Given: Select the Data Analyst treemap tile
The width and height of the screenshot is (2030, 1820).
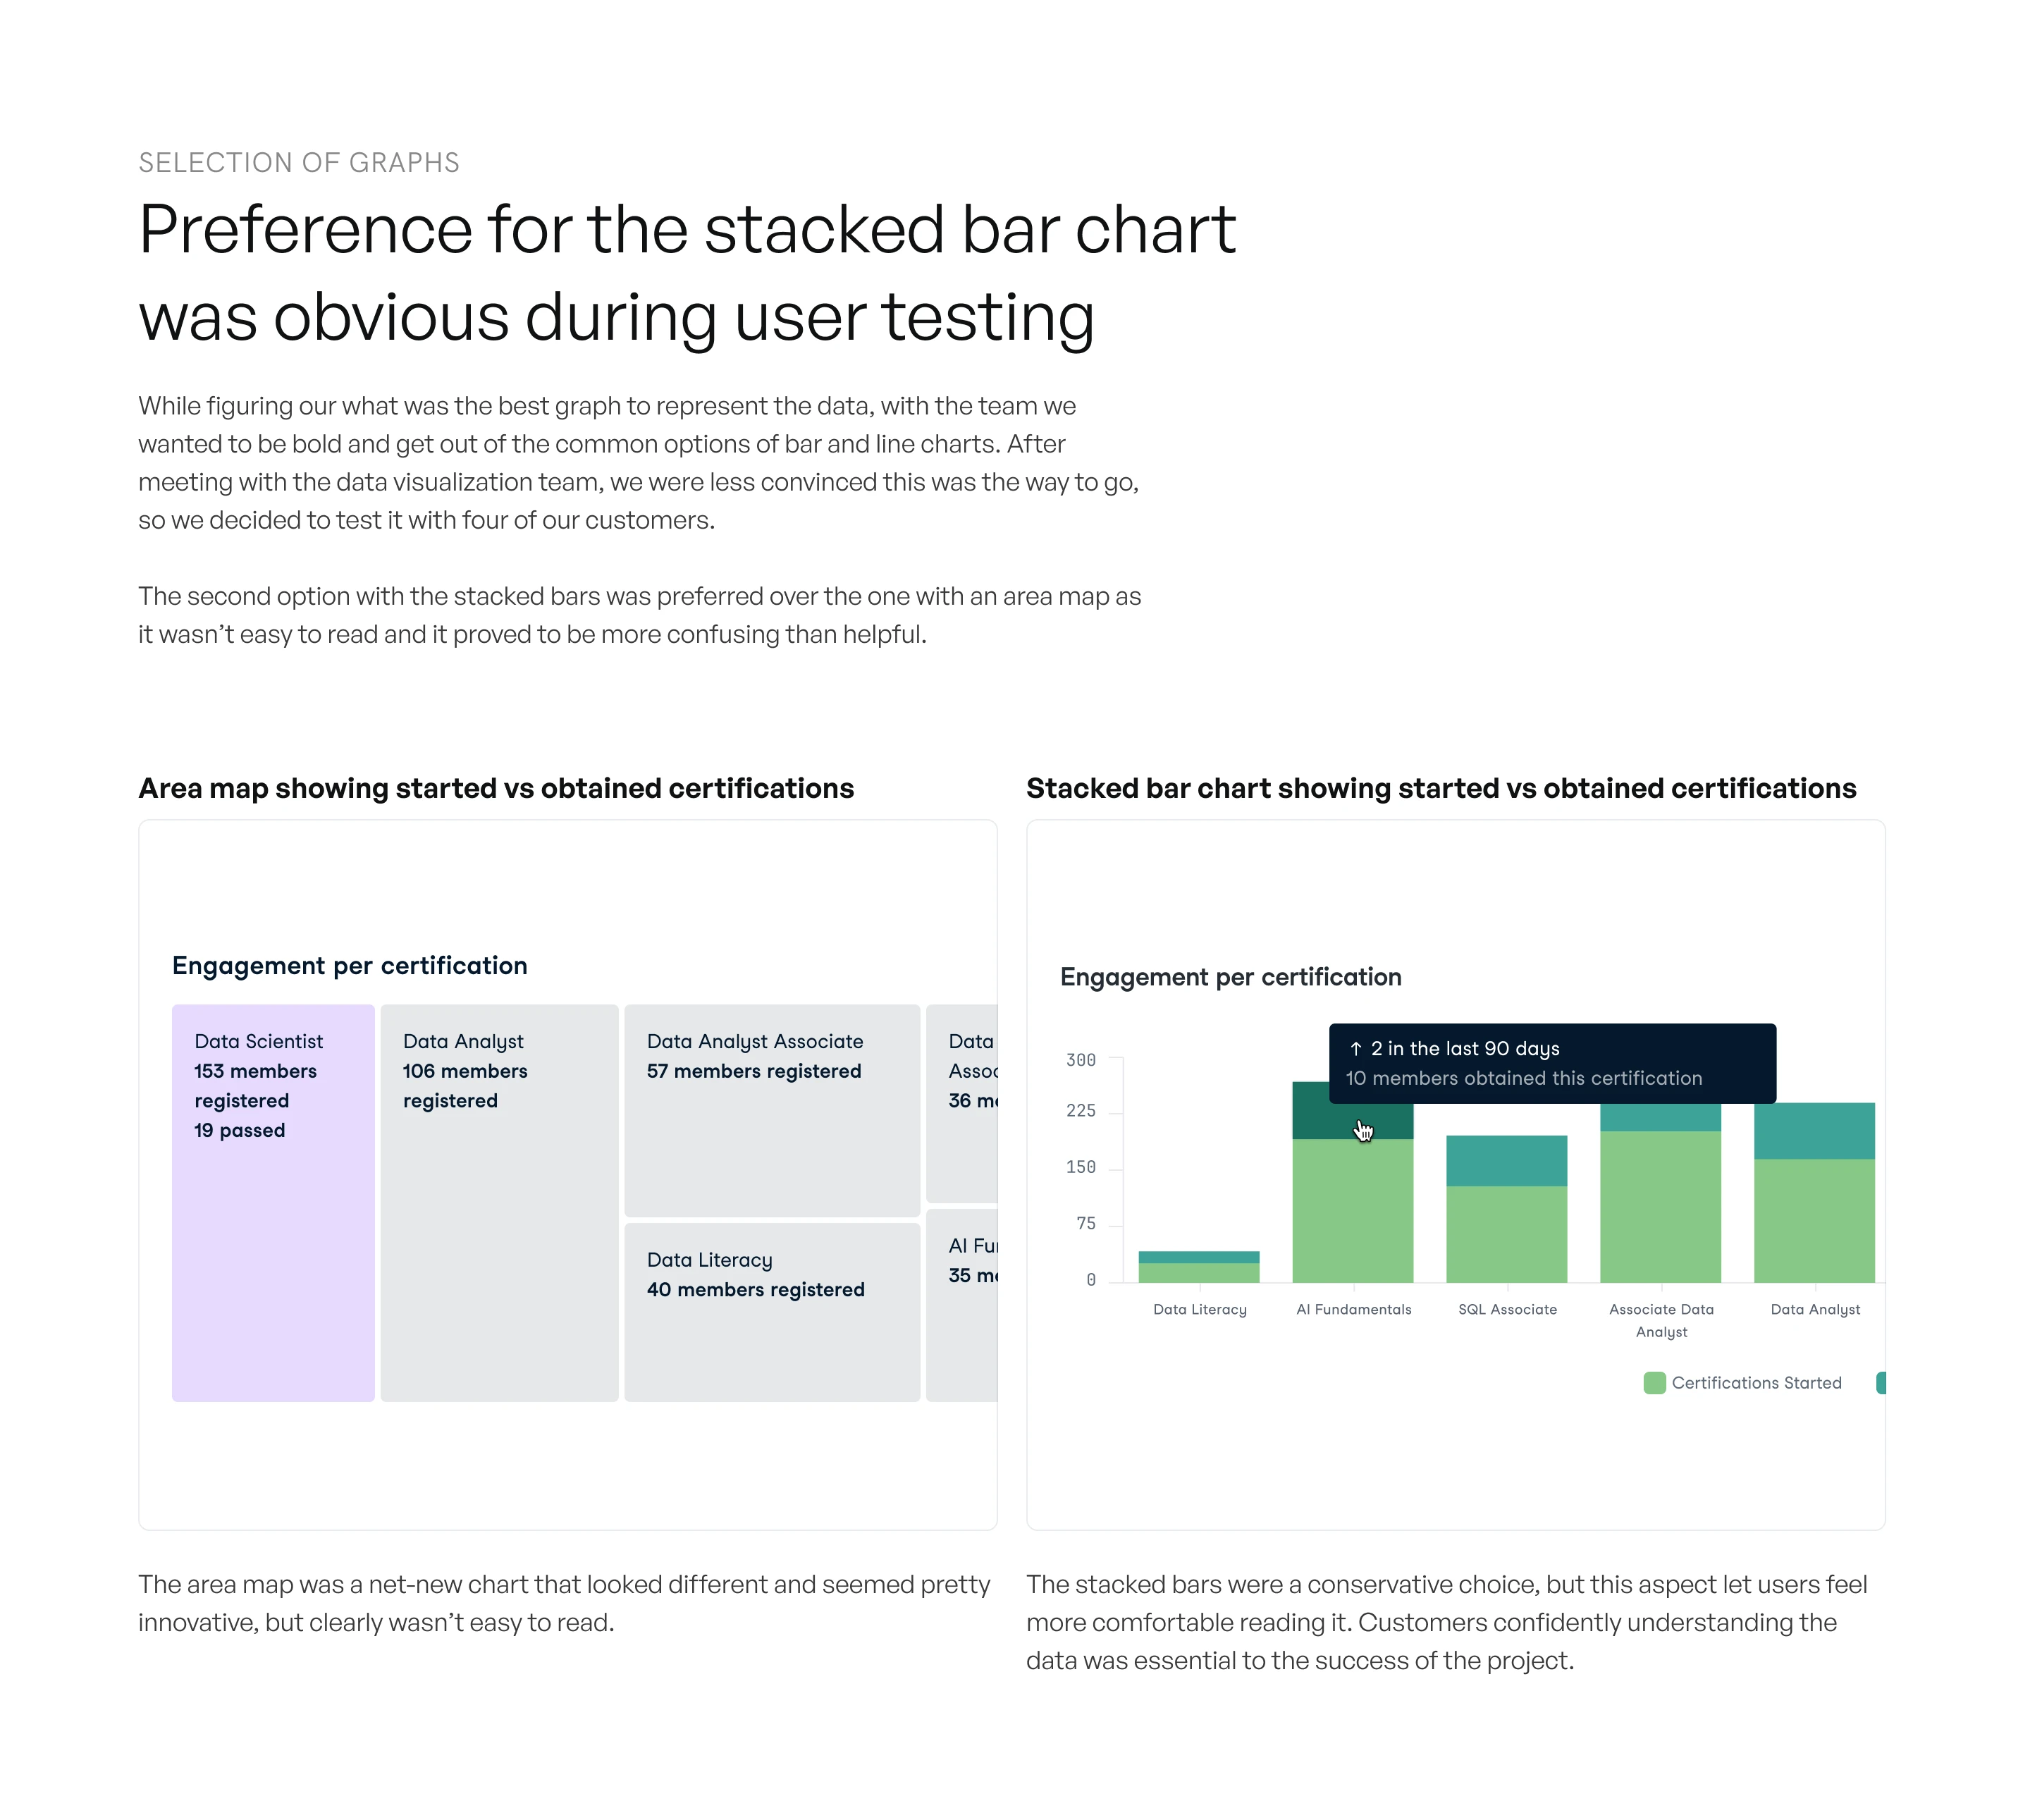Looking at the screenshot, I should [x=499, y=1250].
